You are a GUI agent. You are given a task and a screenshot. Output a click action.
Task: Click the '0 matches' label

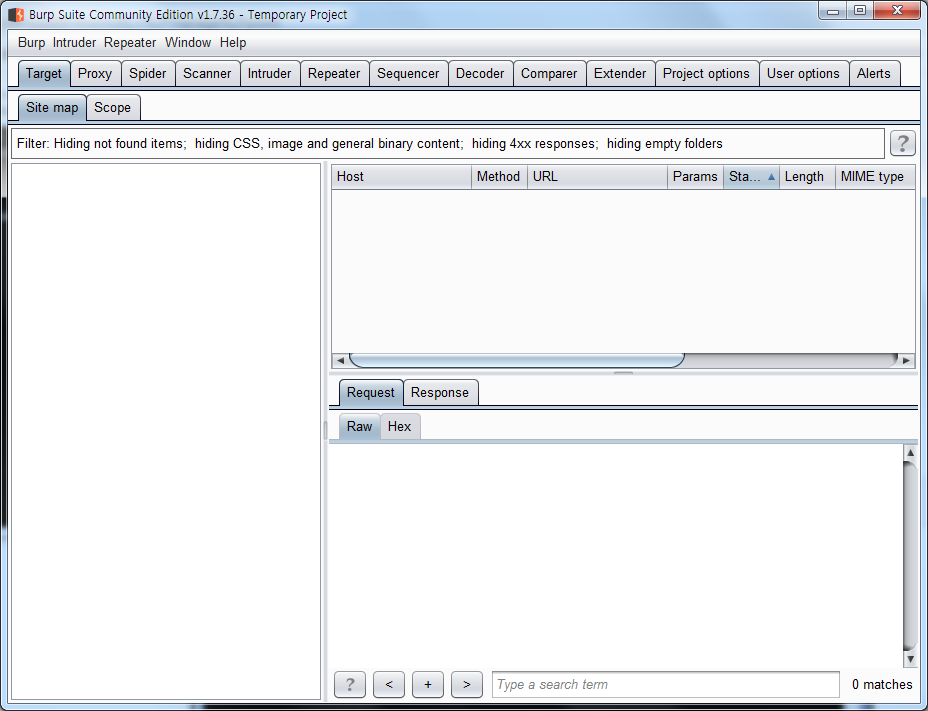tap(882, 684)
